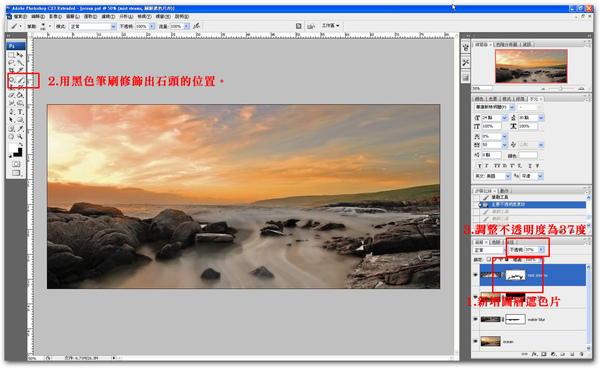Open the brush opacity slider arrow
Screen dimensions: 600x368
click(x=152, y=26)
